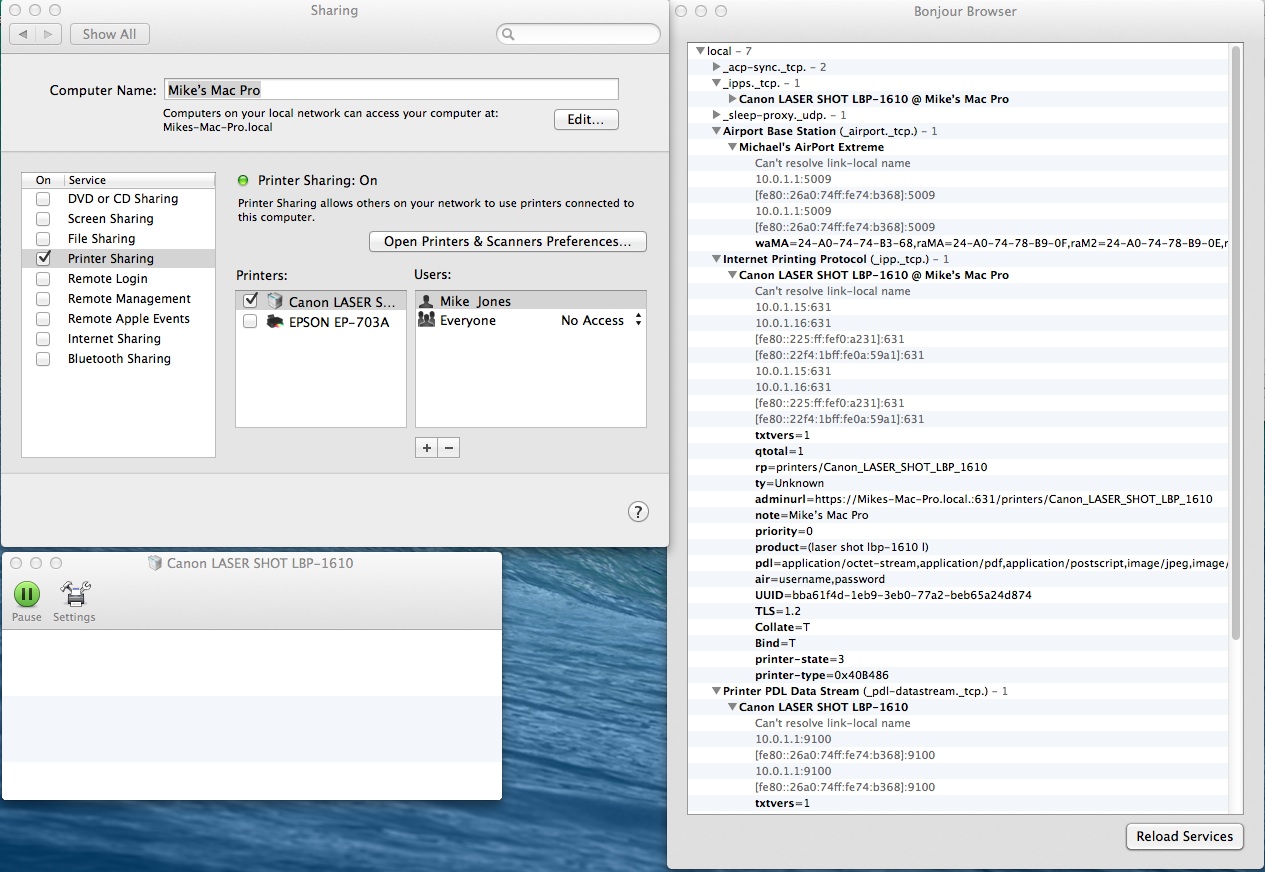Viewport: 1265px width, 872px height.
Task: Click Reload Services button
Action: 1185,837
